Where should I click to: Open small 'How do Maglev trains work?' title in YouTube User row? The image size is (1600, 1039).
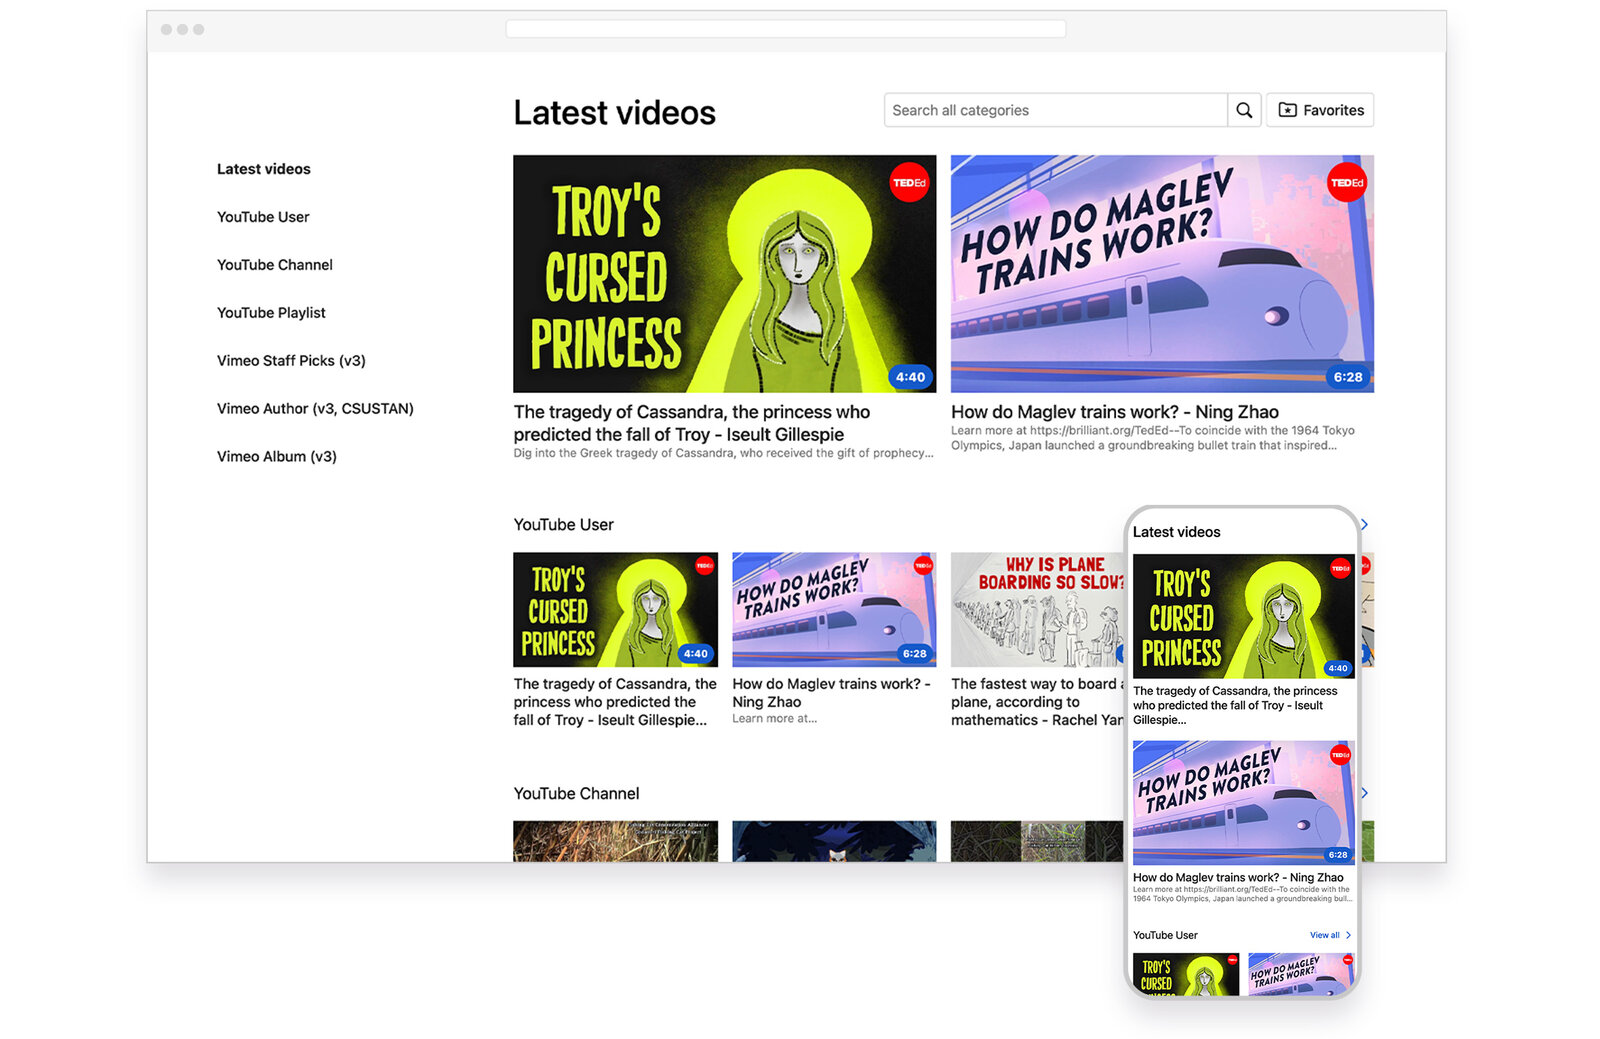831,693
